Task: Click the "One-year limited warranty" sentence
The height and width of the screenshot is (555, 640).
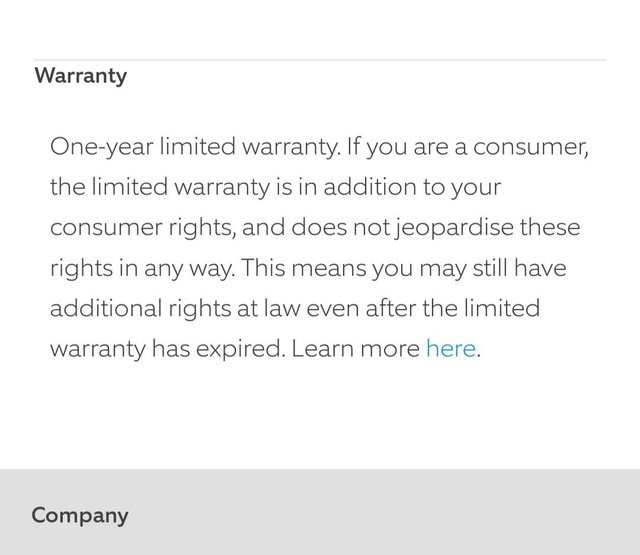Action: pyautogui.click(x=194, y=147)
